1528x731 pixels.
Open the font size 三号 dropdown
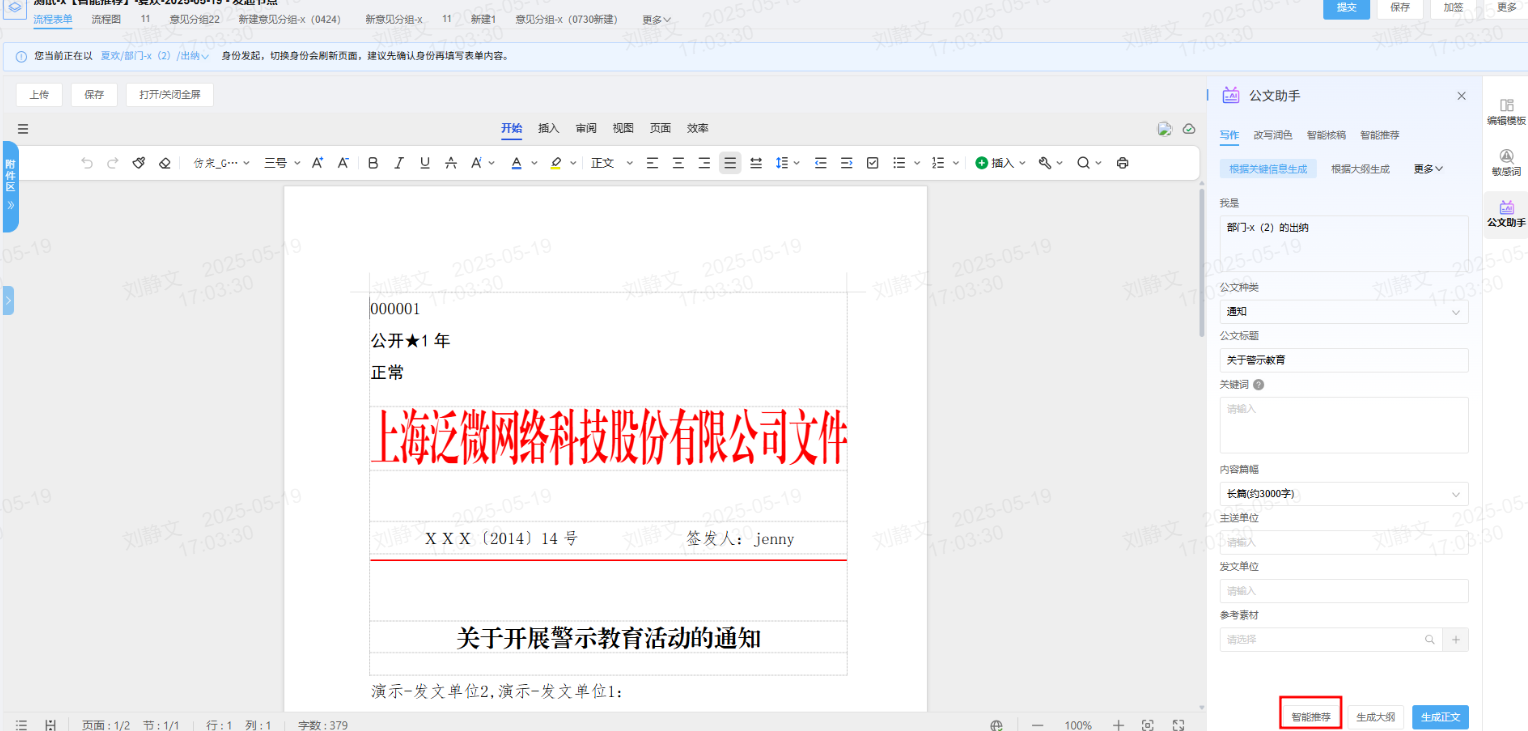(281, 163)
